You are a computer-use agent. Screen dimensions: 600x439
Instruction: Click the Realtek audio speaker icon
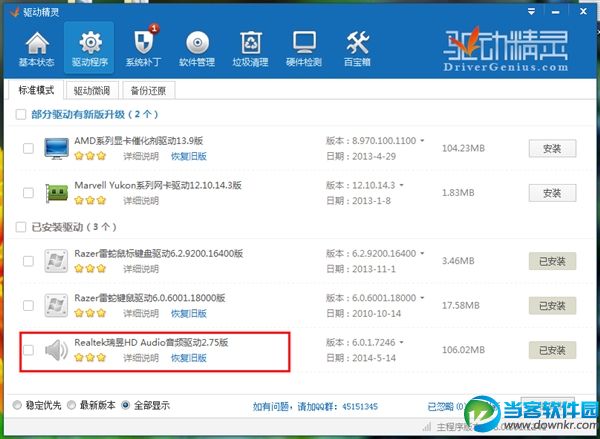click(x=56, y=350)
